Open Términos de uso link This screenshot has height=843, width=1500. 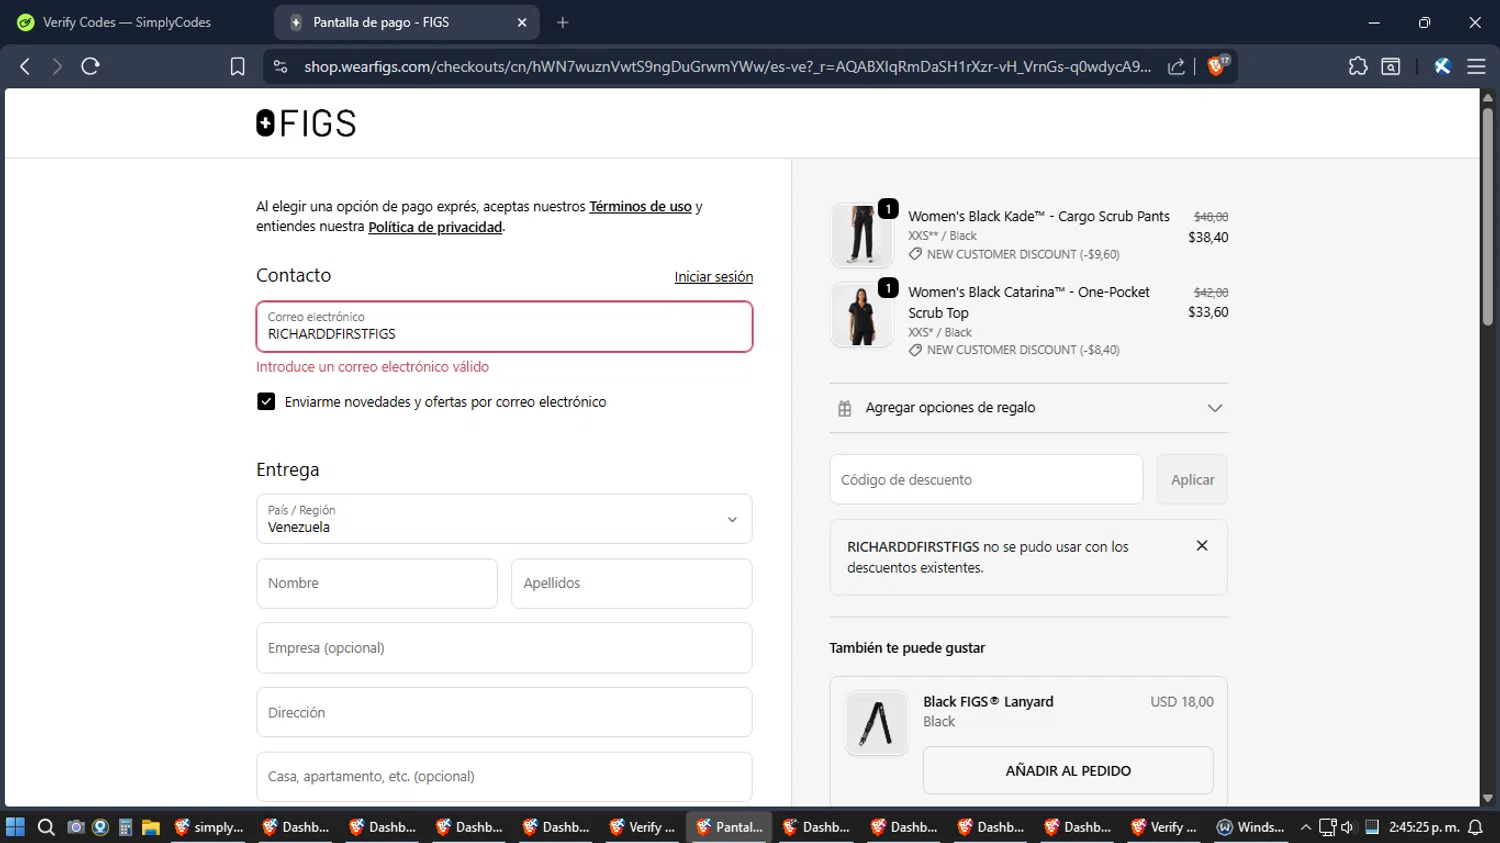[640, 207]
